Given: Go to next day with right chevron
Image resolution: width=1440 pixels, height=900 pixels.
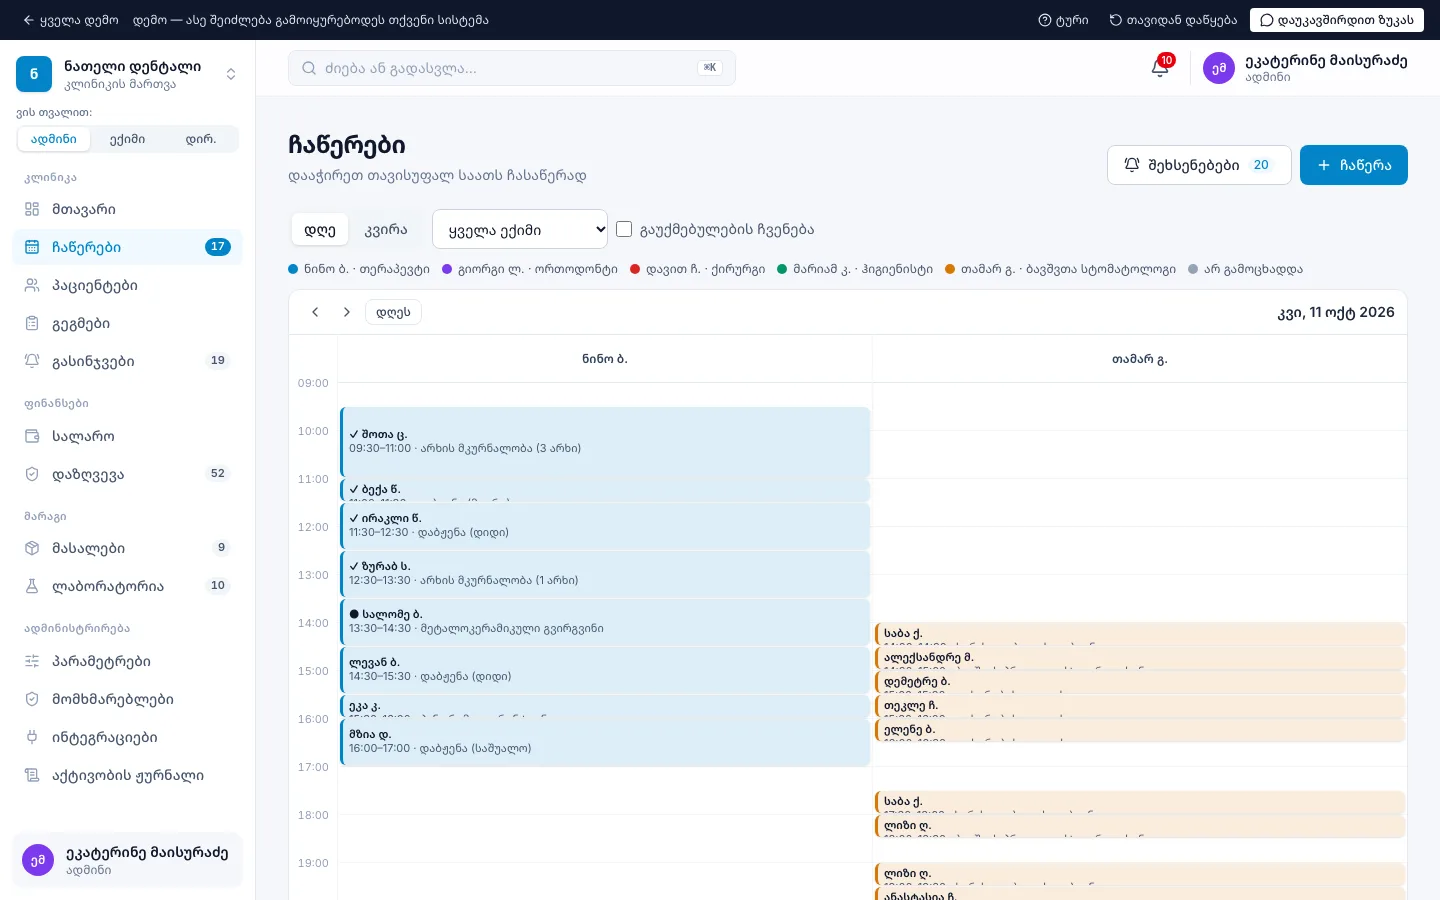Looking at the screenshot, I should click(x=347, y=312).
